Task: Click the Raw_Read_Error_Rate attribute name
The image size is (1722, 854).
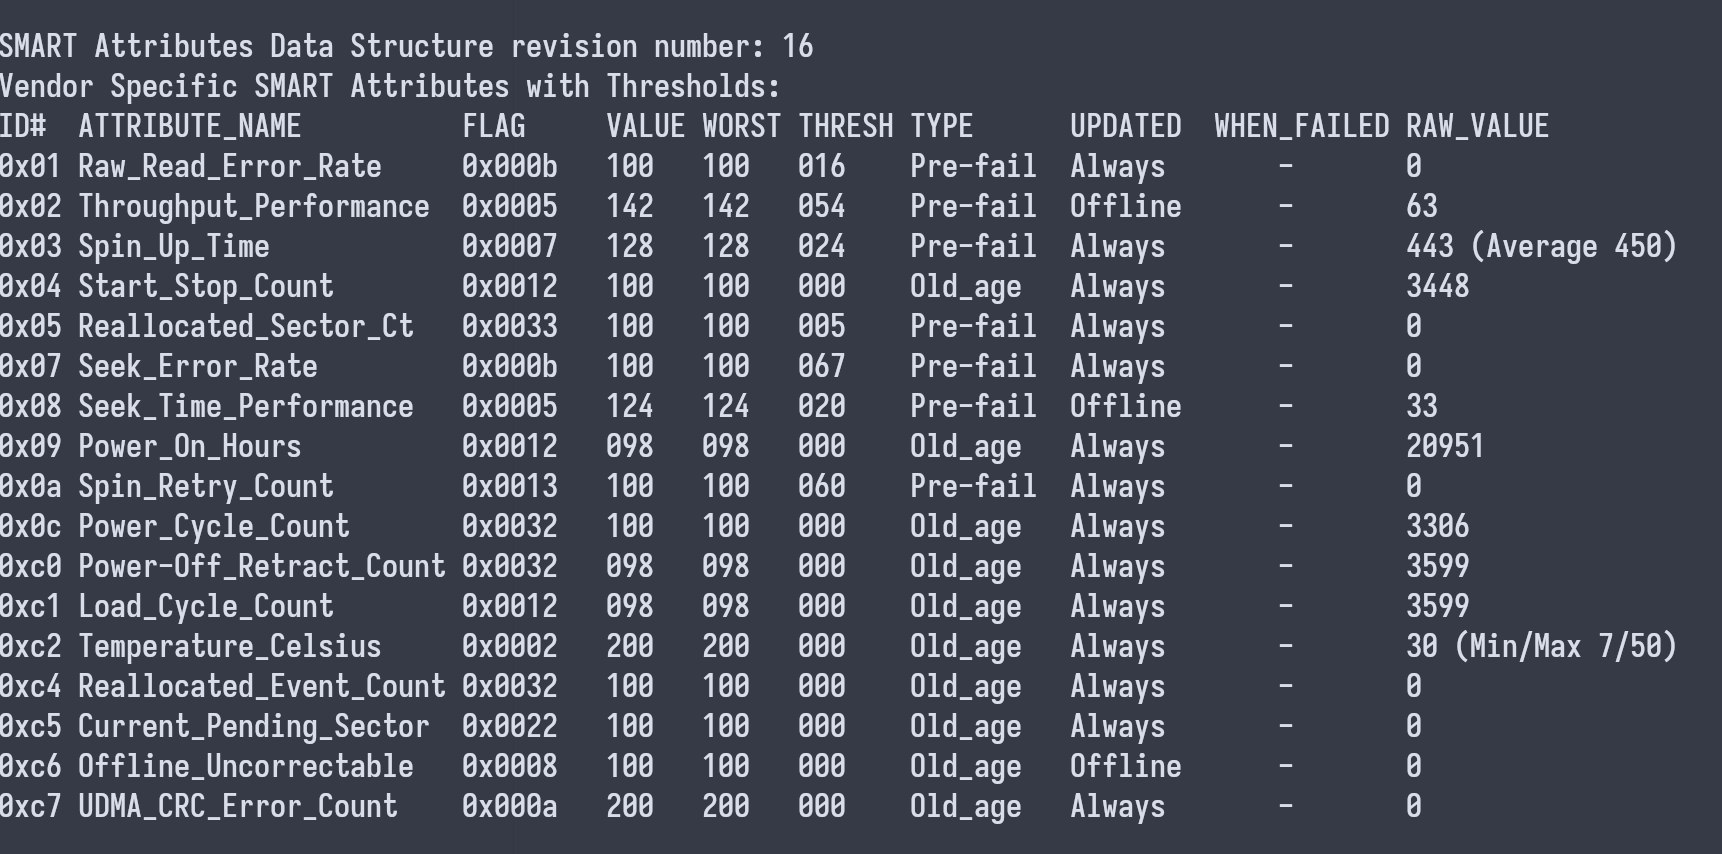Action: point(229,166)
